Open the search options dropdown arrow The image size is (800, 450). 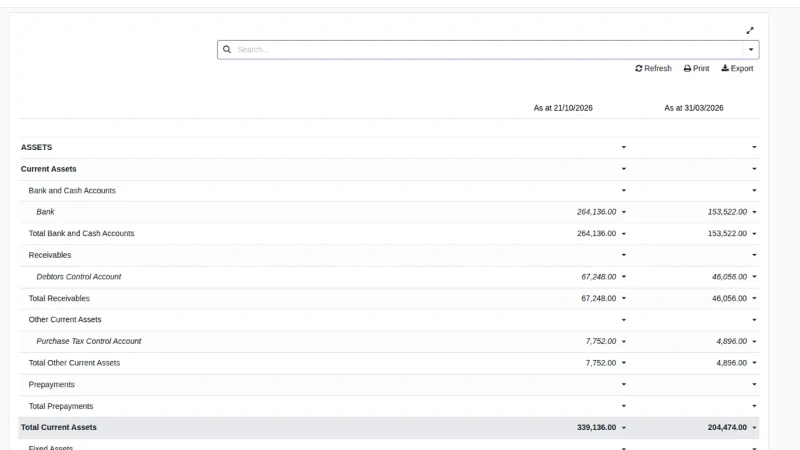(x=751, y=49)
